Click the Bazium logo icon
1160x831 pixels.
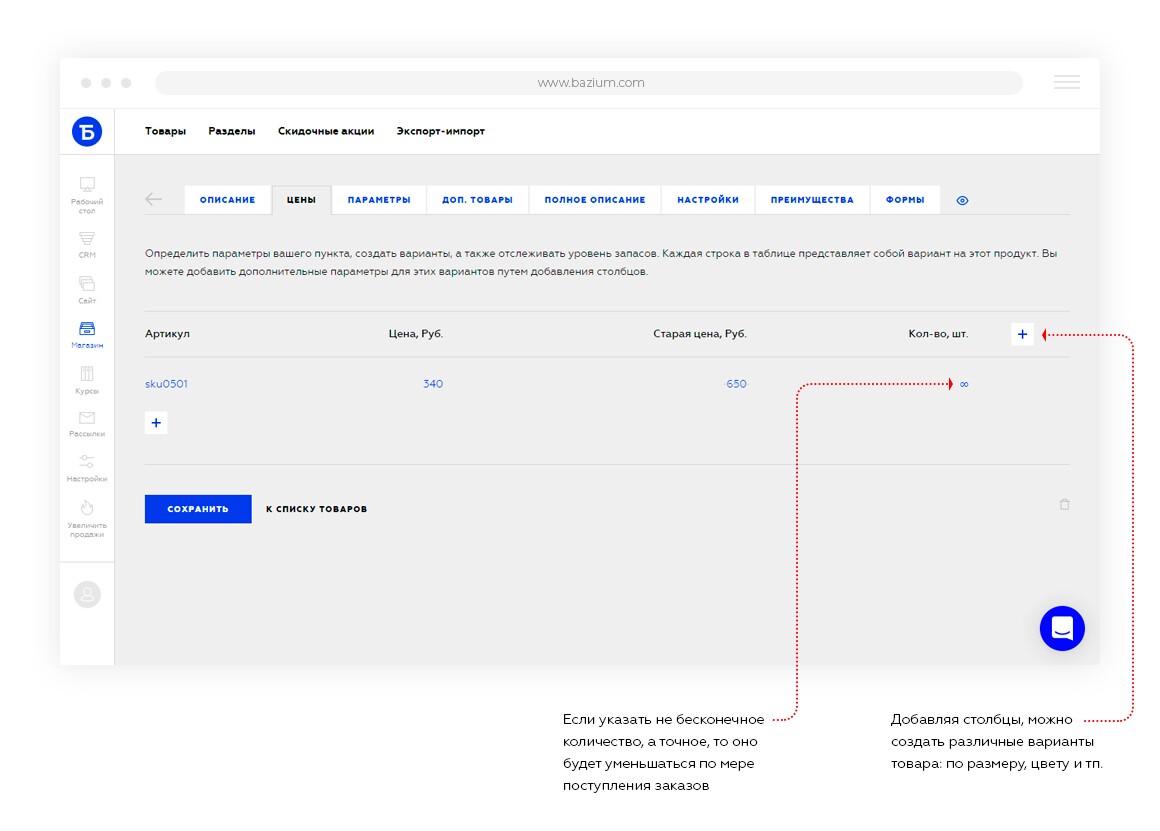coord(87,132)
